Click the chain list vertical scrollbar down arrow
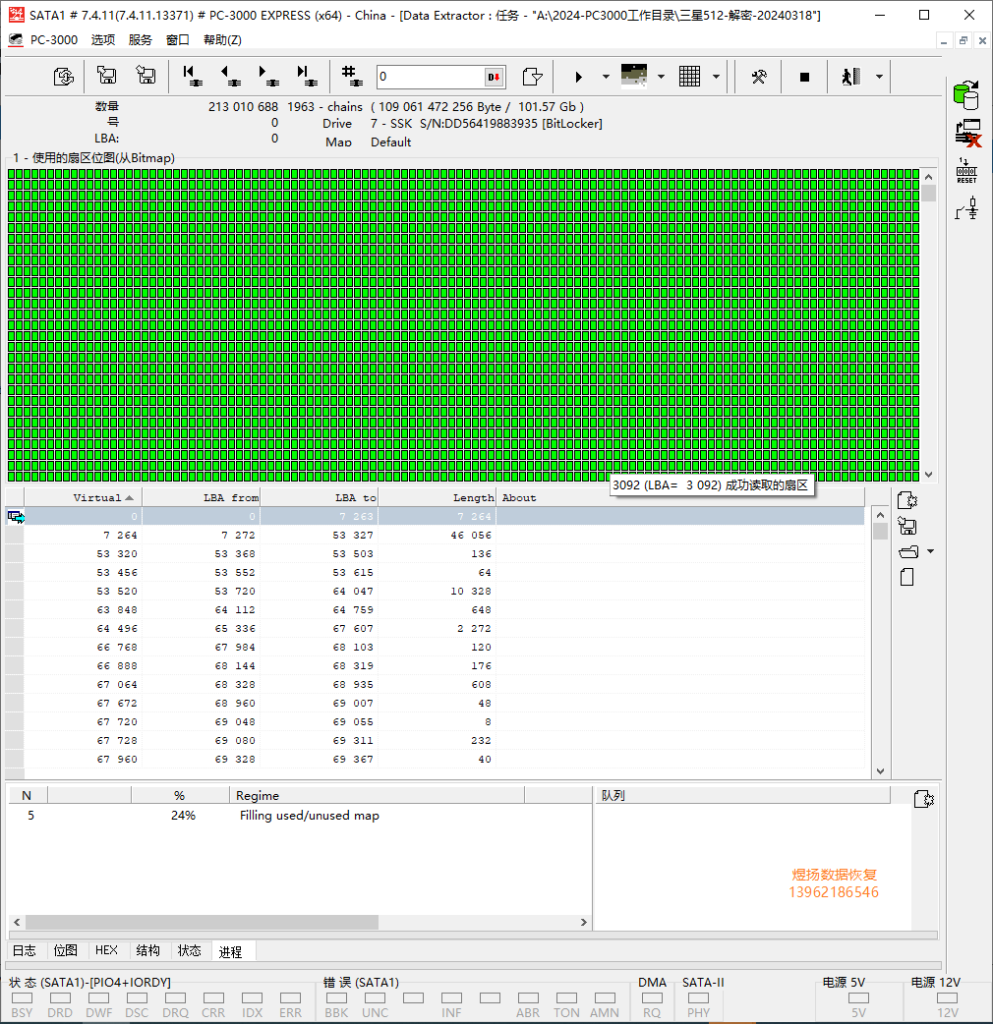993x1024 pixels. pyautogui.click(x=880, y=771)
